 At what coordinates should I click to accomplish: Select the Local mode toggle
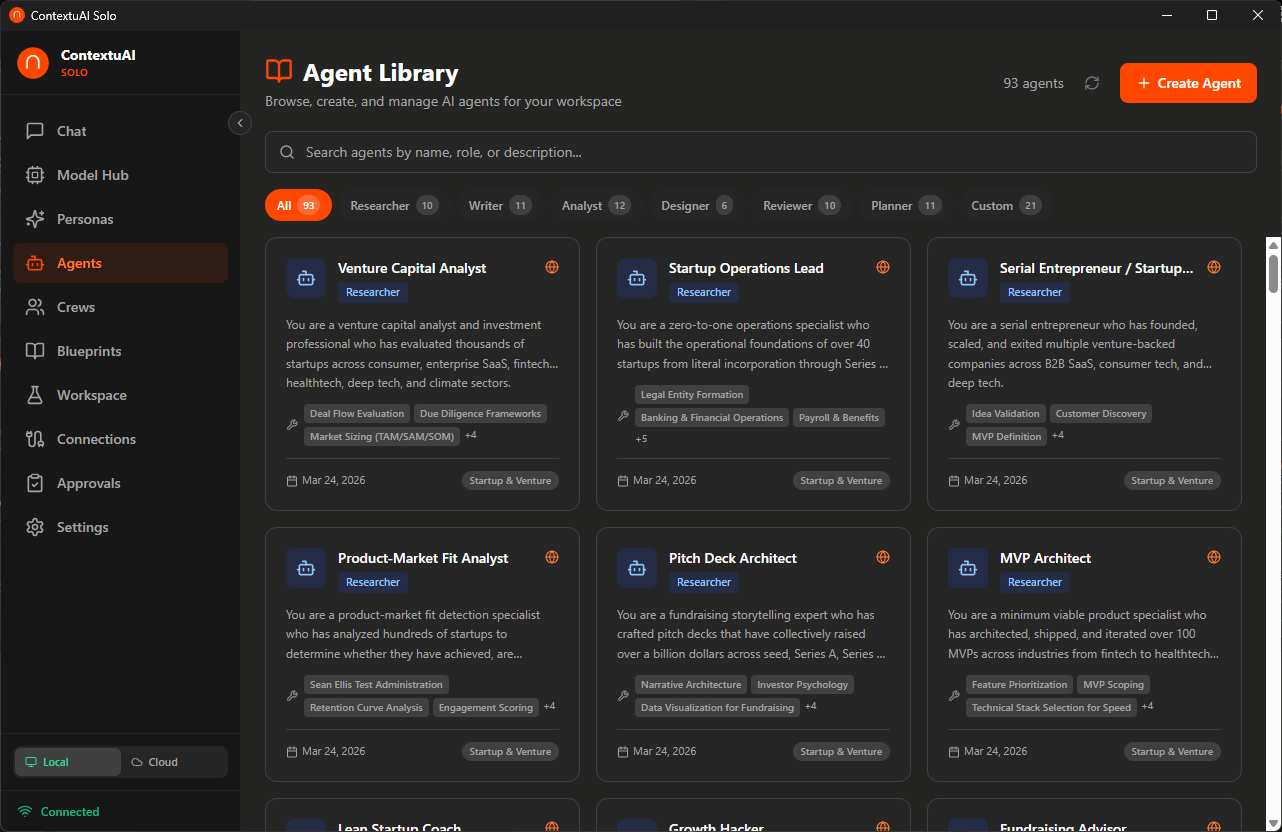click(x=67, y=761)
